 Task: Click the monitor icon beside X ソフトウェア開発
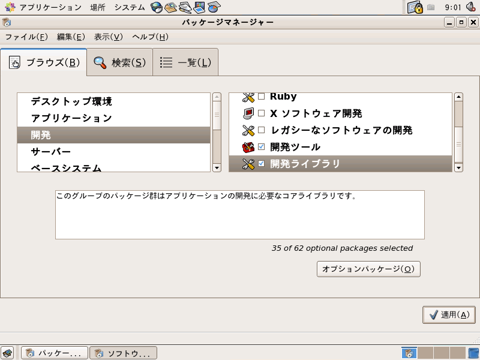(248, 113)
